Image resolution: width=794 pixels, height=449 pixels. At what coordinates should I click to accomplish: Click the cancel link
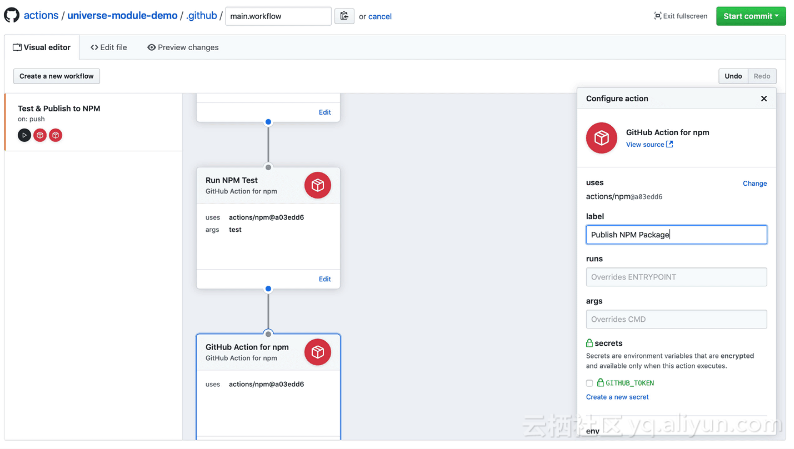[x=380, y=16]
